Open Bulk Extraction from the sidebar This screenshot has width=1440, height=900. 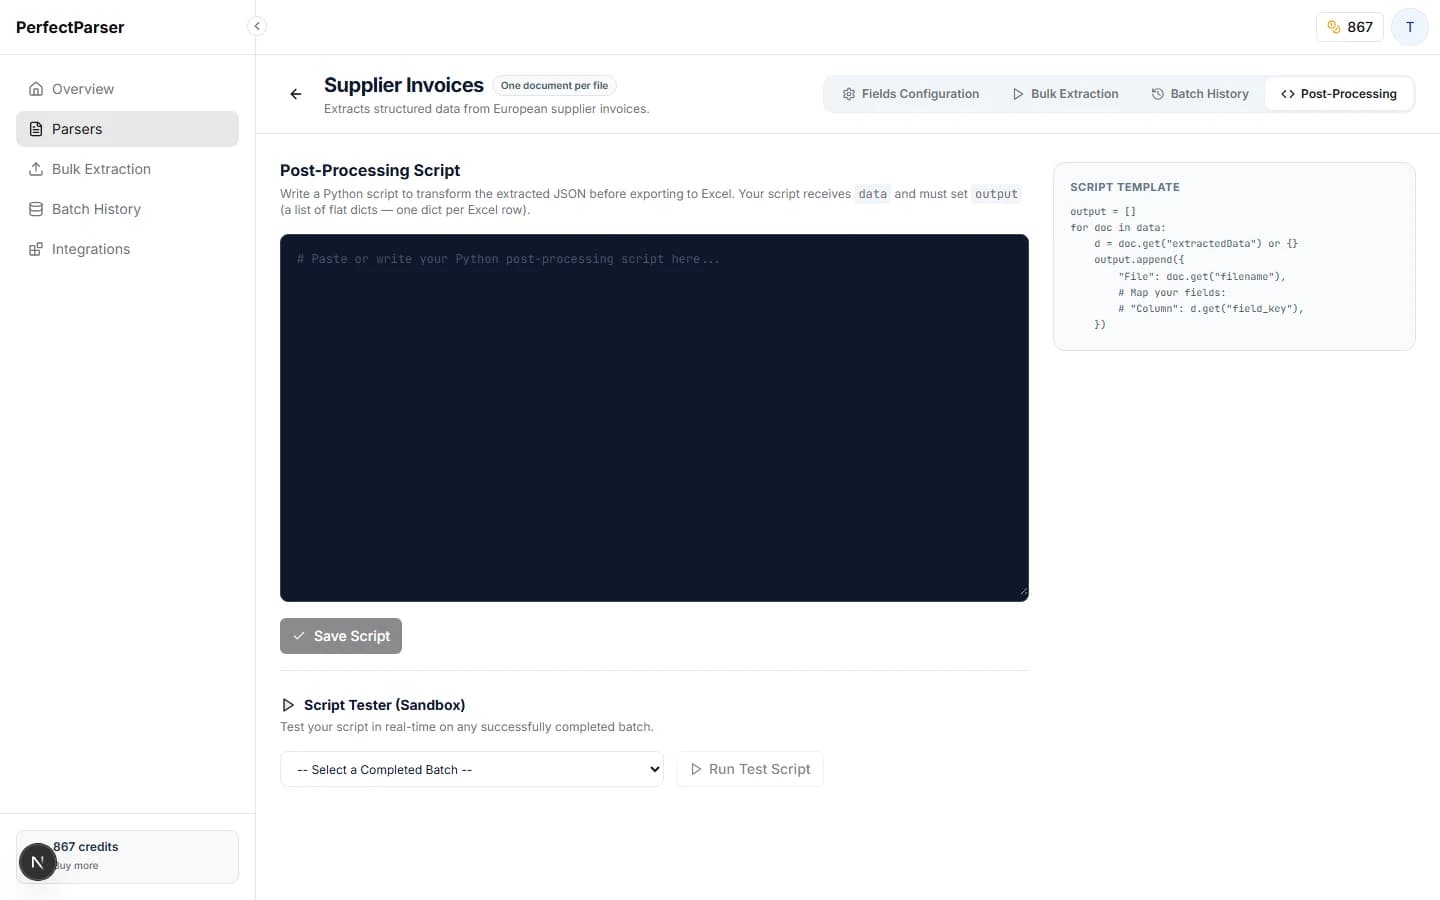point(127,169)
